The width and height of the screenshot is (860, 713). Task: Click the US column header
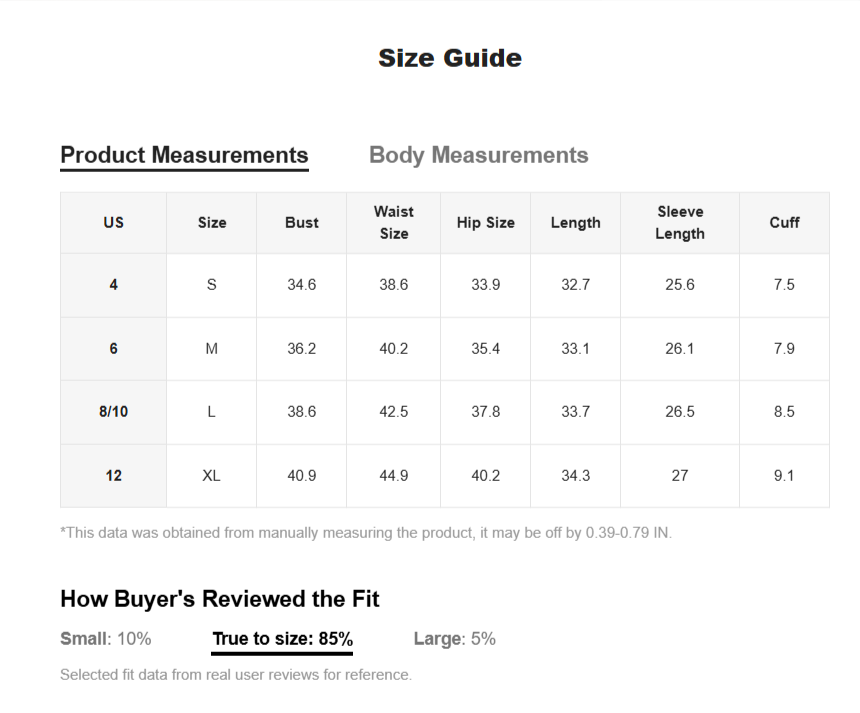114,223
